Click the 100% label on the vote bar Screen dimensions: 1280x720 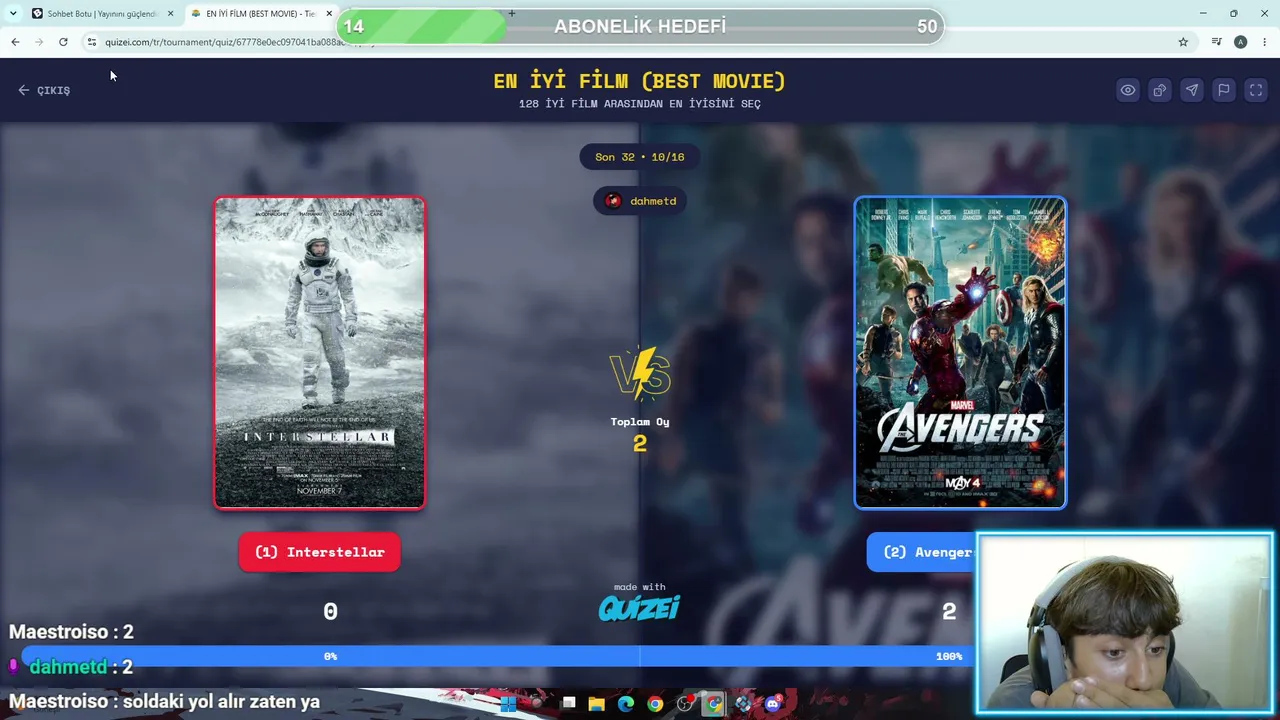[949, 656]
